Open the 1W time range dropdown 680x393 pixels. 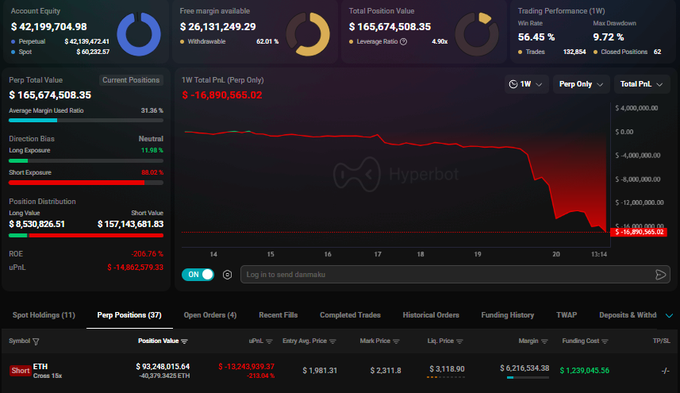(x=526, y=84)
